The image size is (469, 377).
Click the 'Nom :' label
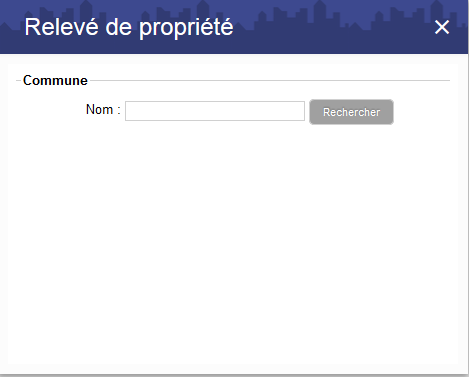pos(103,109)
